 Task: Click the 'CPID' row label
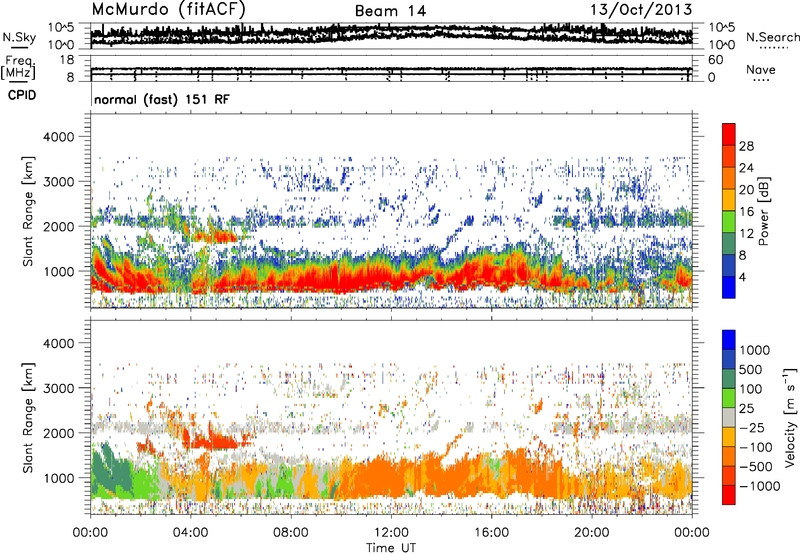pyautogui.click(x=22, y=95)
